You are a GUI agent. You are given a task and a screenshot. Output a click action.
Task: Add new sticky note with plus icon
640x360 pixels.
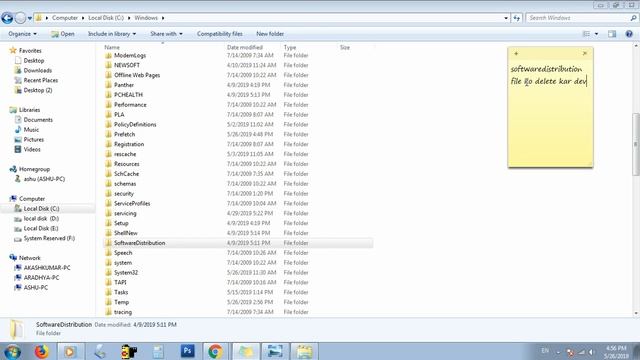pos(516,53)
